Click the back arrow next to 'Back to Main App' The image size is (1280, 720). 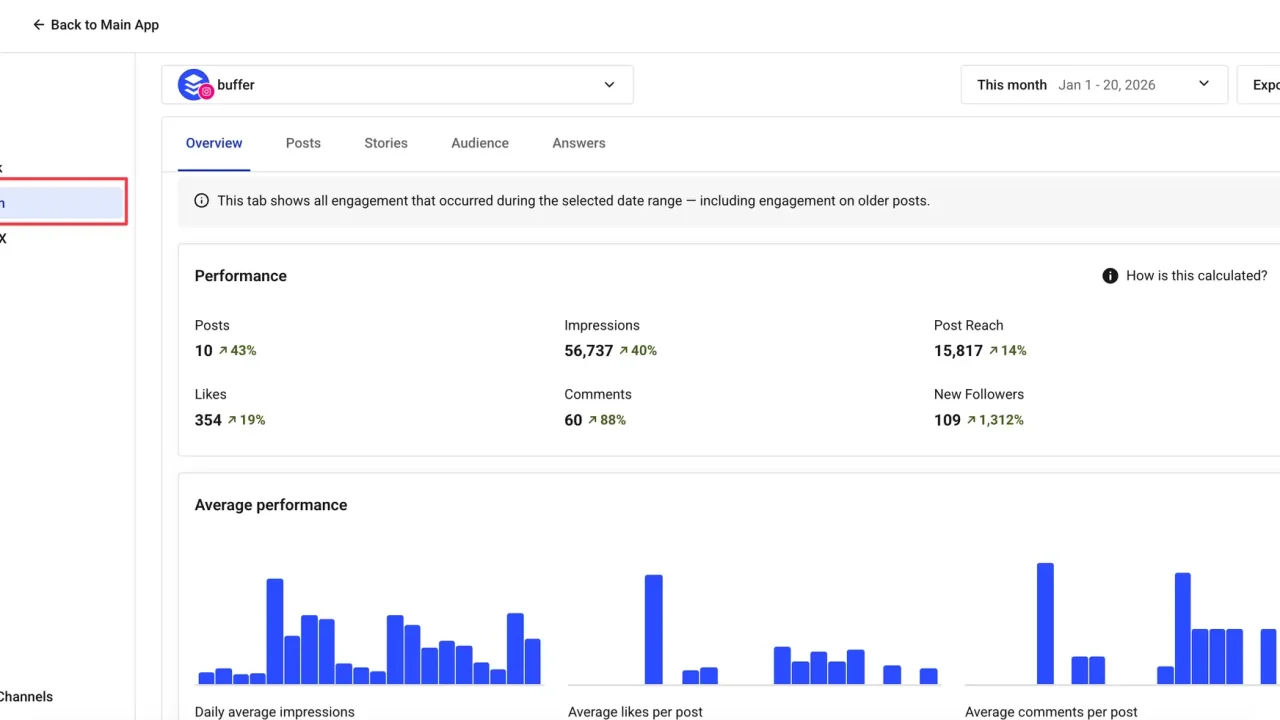tap(38, 24)
